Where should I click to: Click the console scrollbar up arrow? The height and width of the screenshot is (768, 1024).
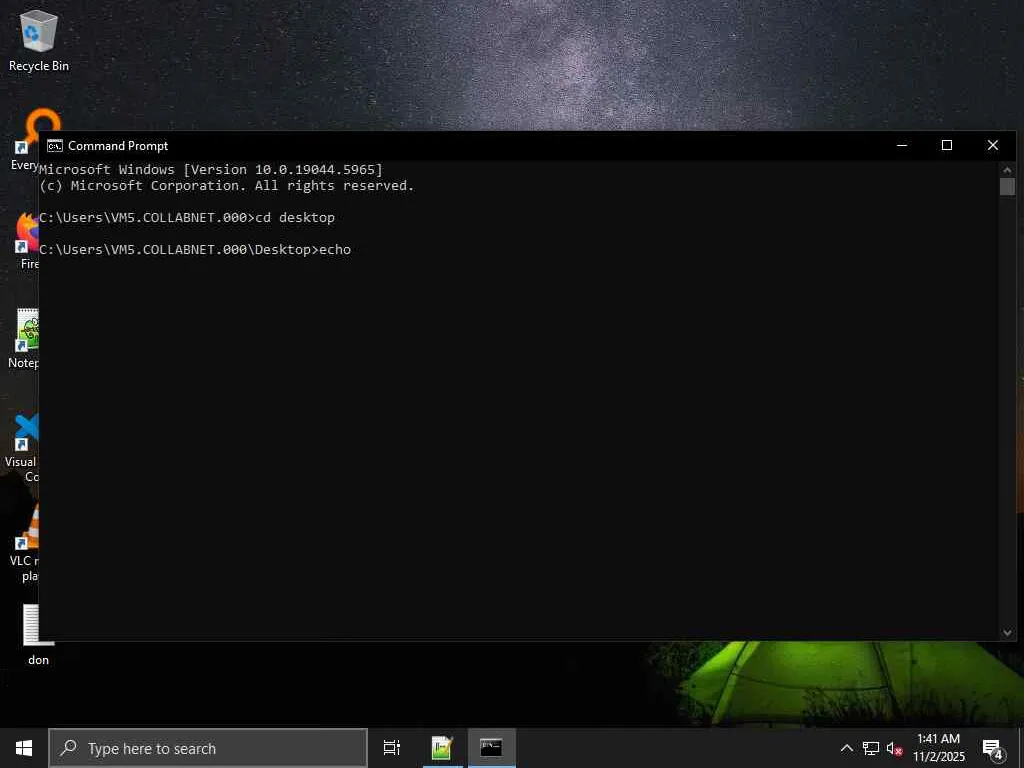tap(1007, 169)
